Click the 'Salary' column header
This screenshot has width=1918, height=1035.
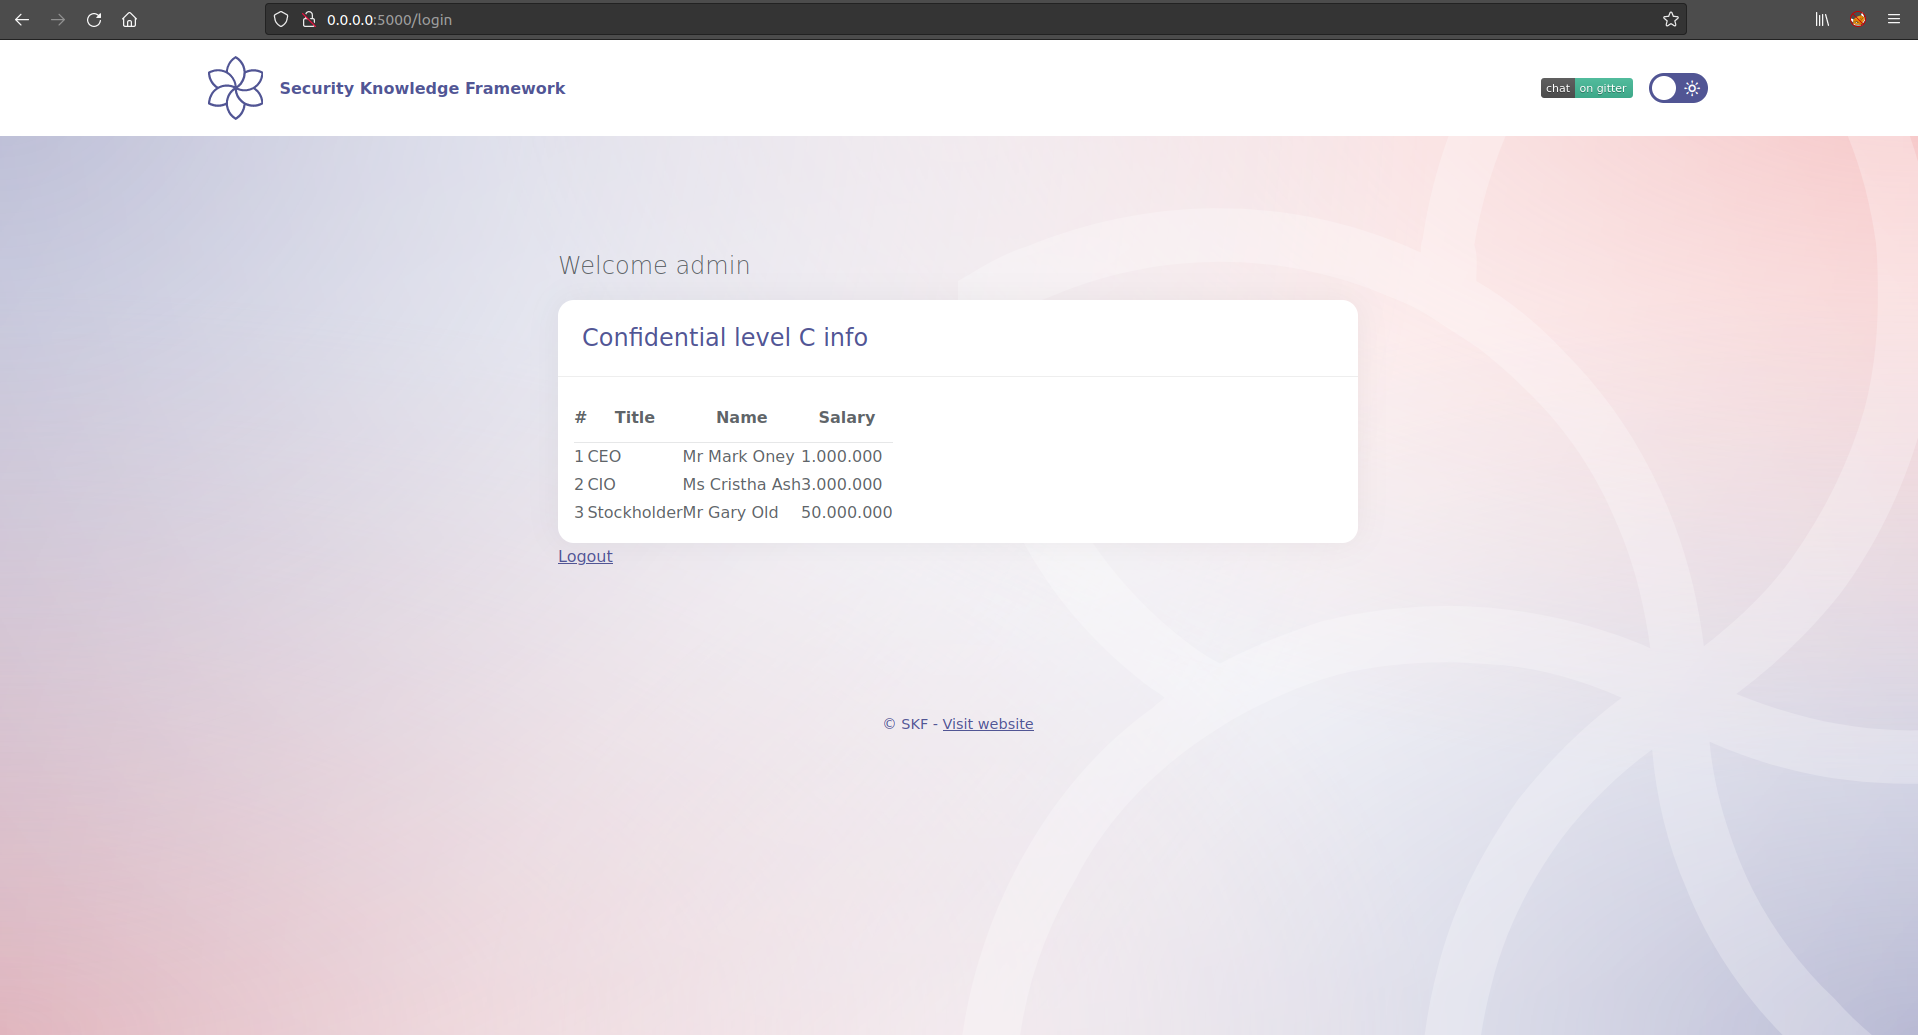point(847,417)
